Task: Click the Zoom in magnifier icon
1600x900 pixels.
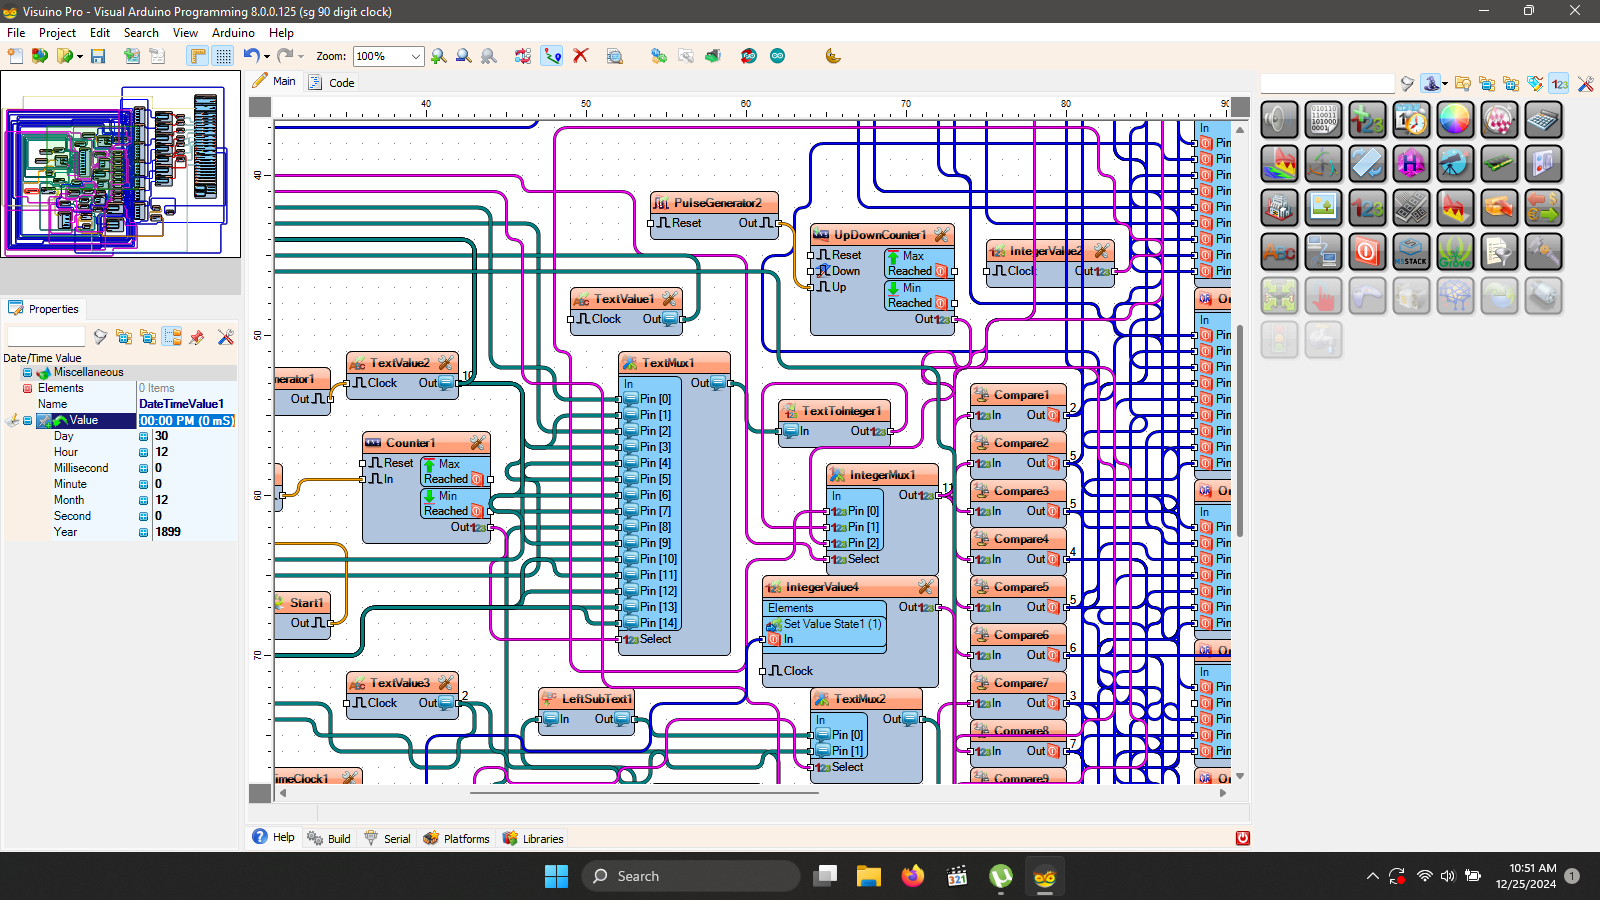Action: coord(439,56)
